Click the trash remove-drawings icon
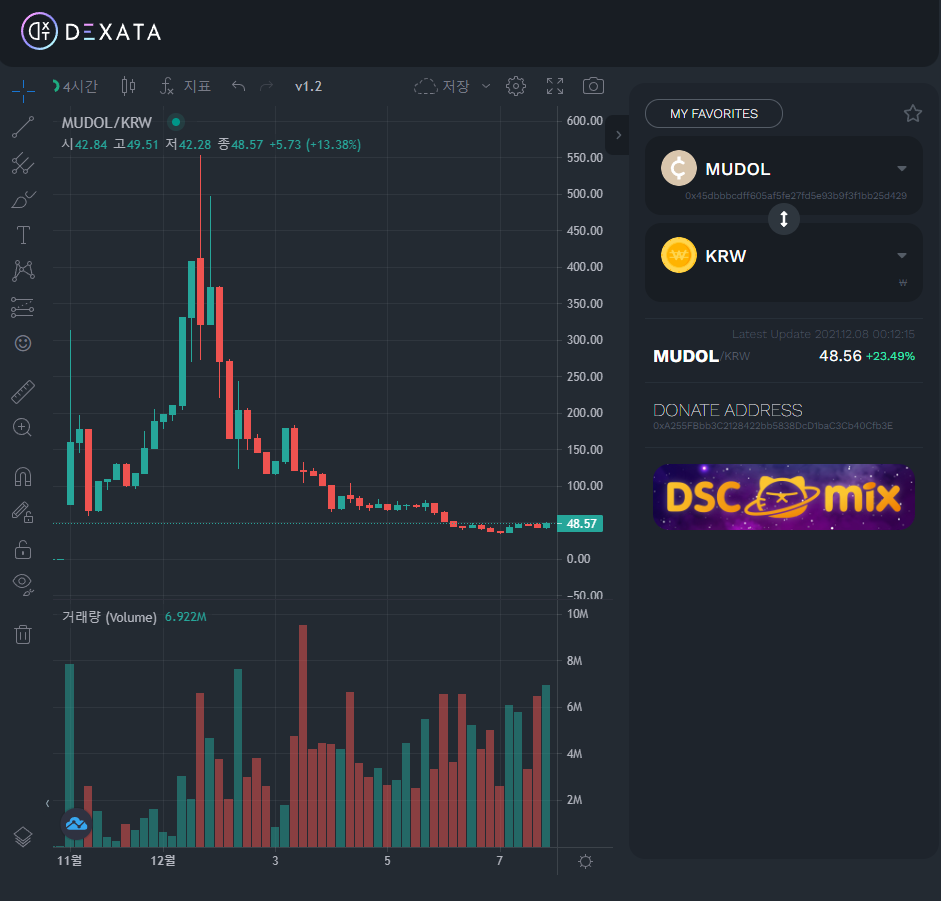Viewport: 941px width, 901px height. click(x=23, y=634)
